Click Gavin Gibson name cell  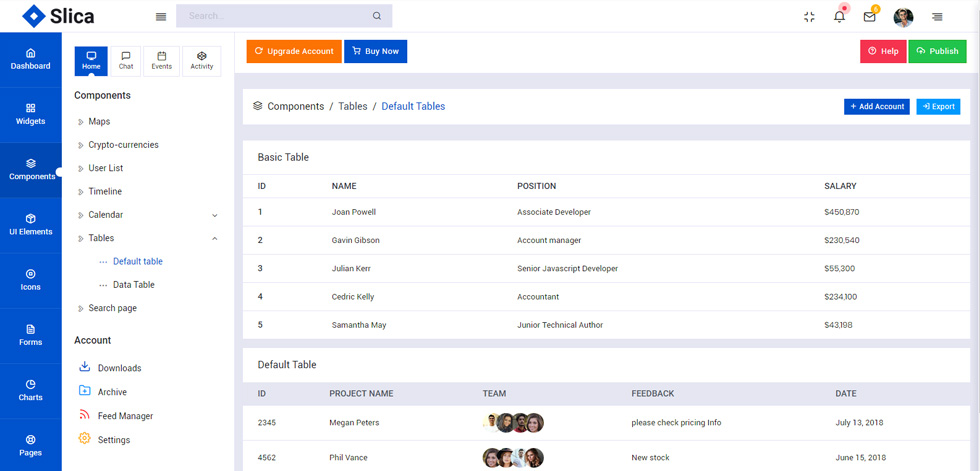355,240
